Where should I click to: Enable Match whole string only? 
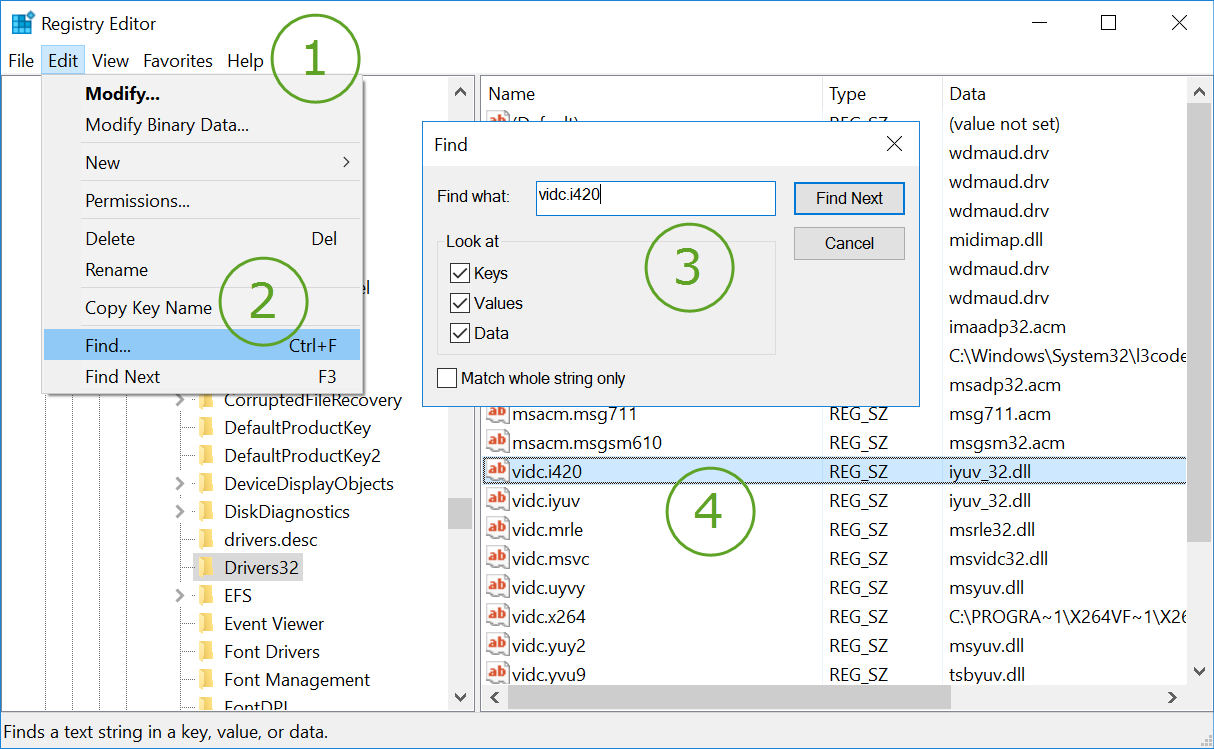point(447,378)
